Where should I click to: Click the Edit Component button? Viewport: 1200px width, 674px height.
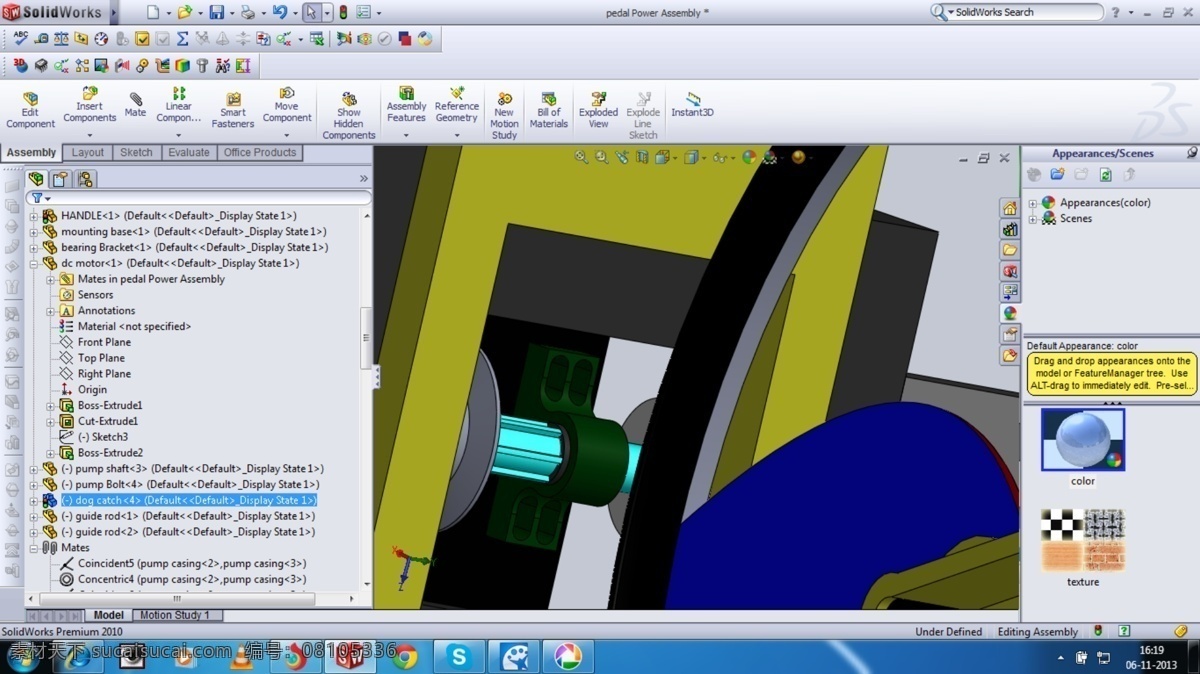tap(31, 110)
